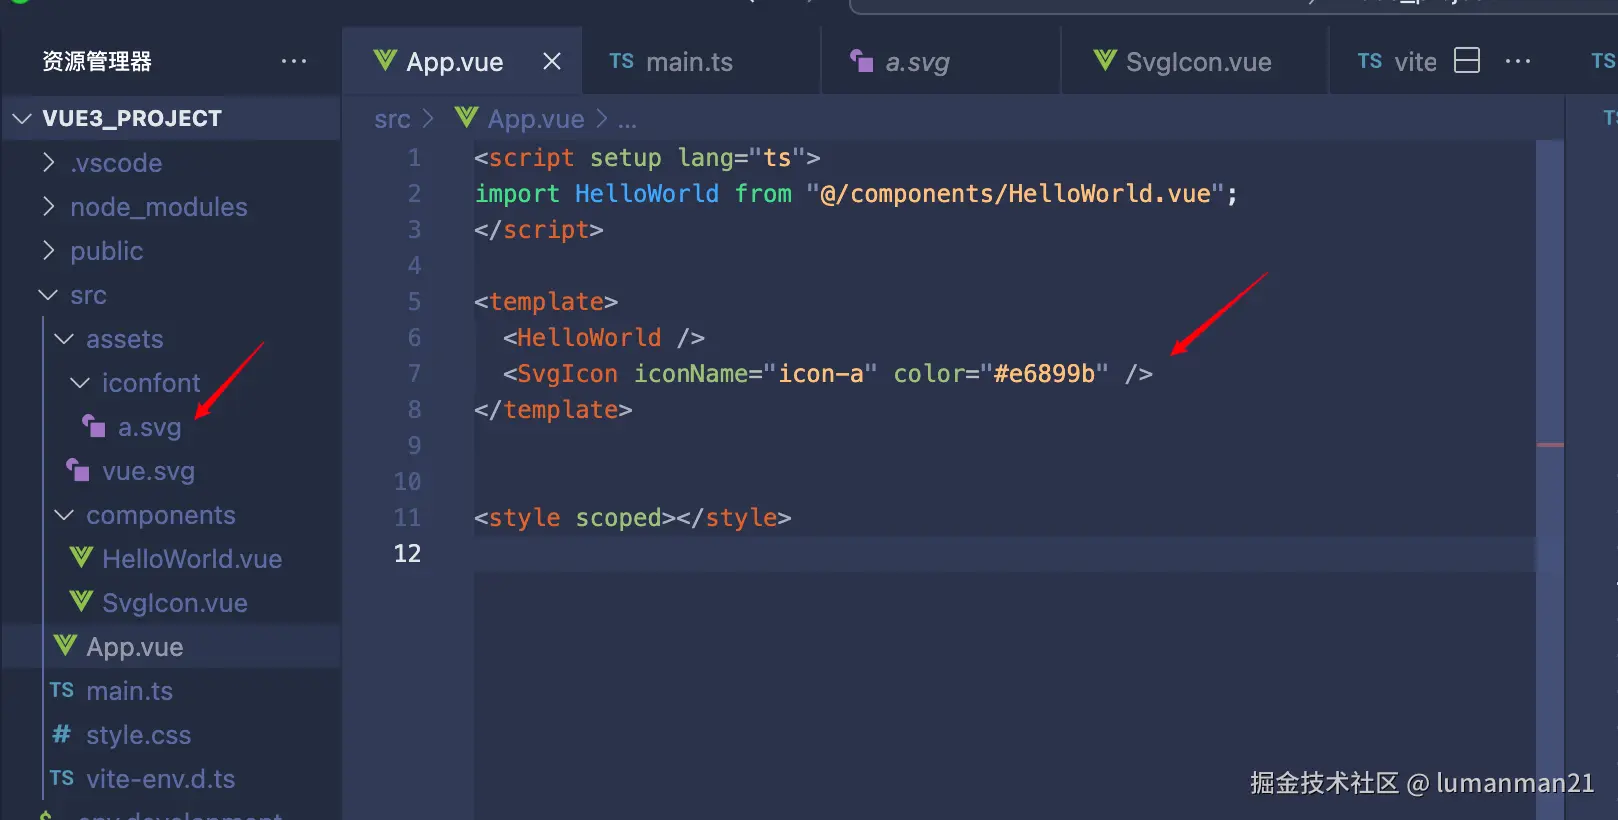Screen dimensions: 1618x820
Task: Close the App.vue editor tab
Action: click(551, 61)
